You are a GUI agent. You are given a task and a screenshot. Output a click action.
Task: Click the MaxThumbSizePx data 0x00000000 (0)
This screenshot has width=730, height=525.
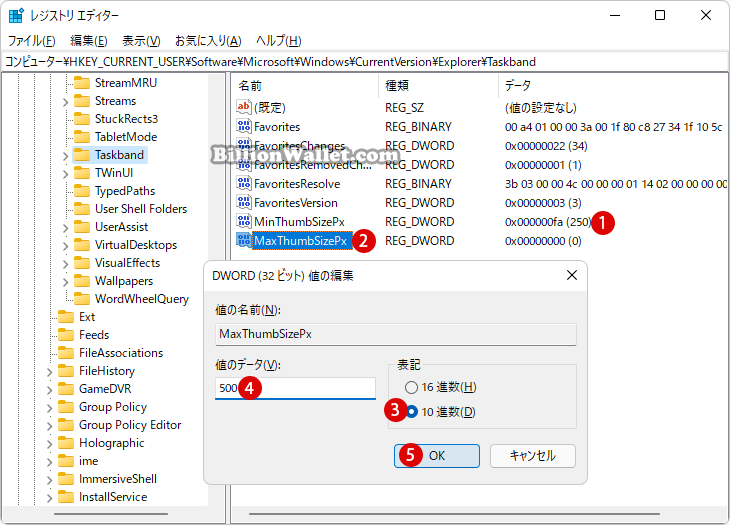[543, 241]
